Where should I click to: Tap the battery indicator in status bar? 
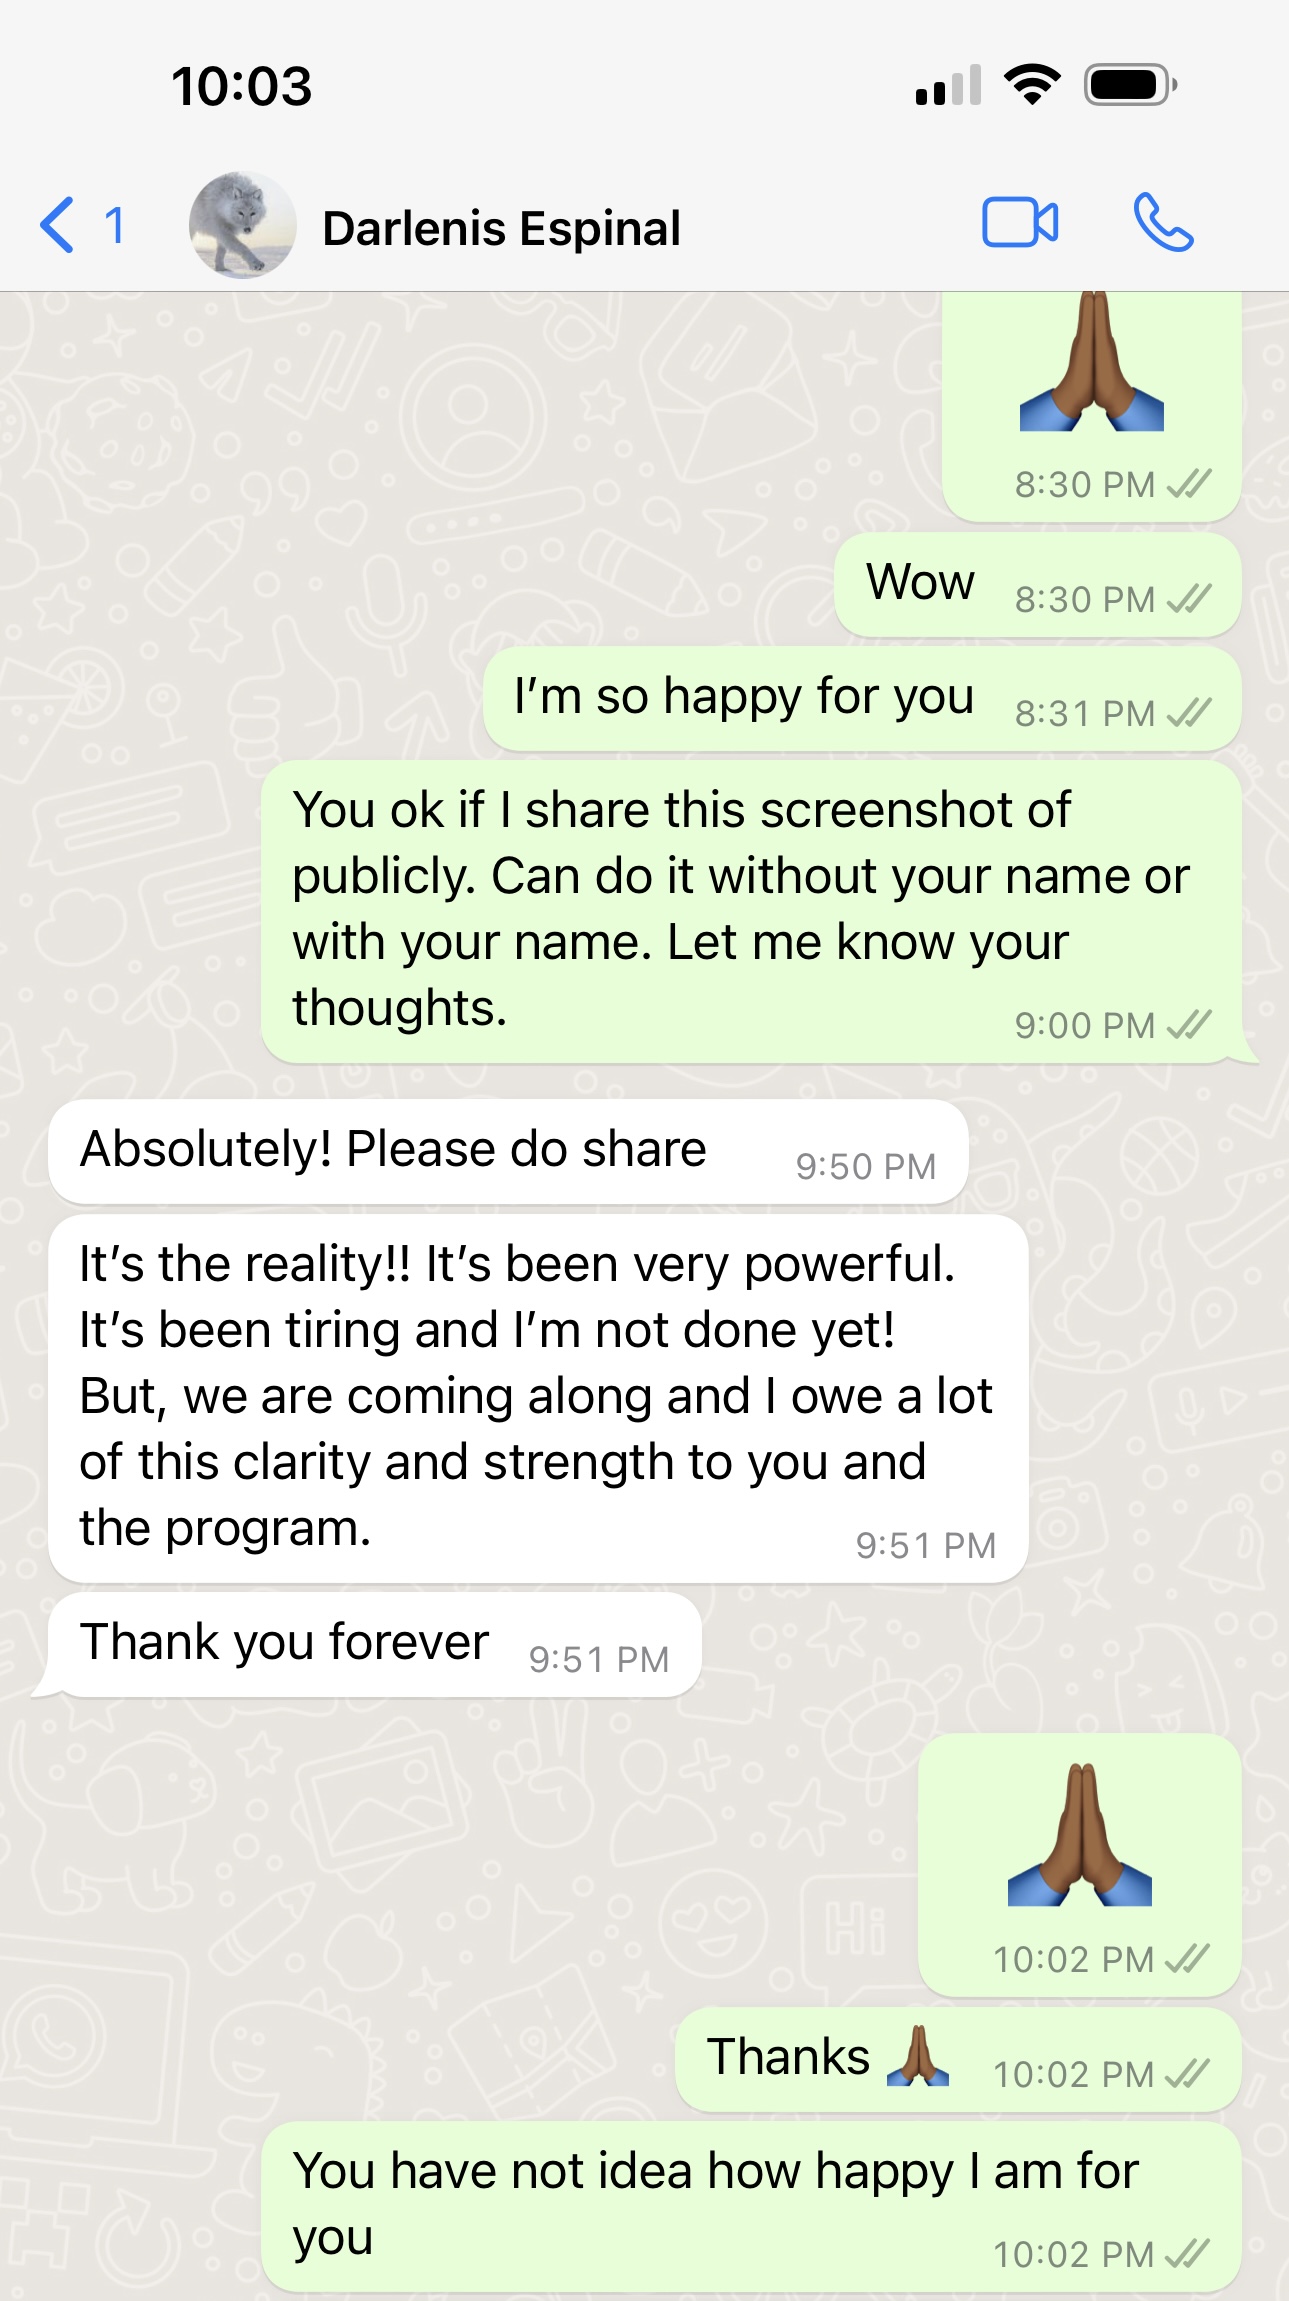[x=1131, y=85]
